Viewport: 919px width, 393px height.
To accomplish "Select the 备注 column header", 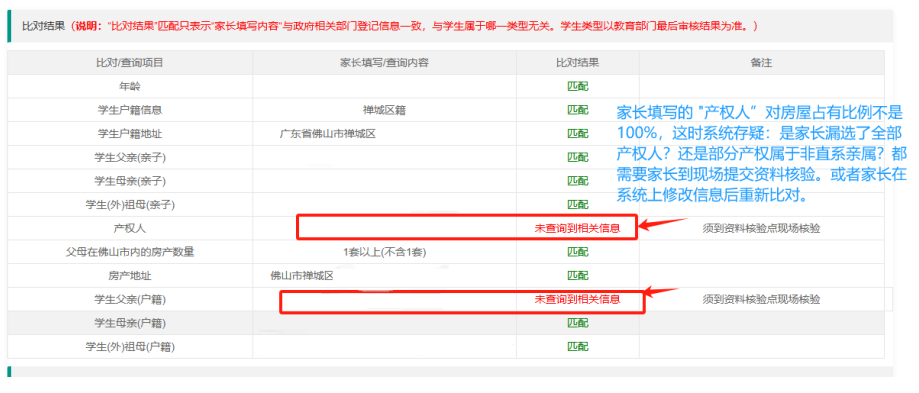I will coord(761,63).
